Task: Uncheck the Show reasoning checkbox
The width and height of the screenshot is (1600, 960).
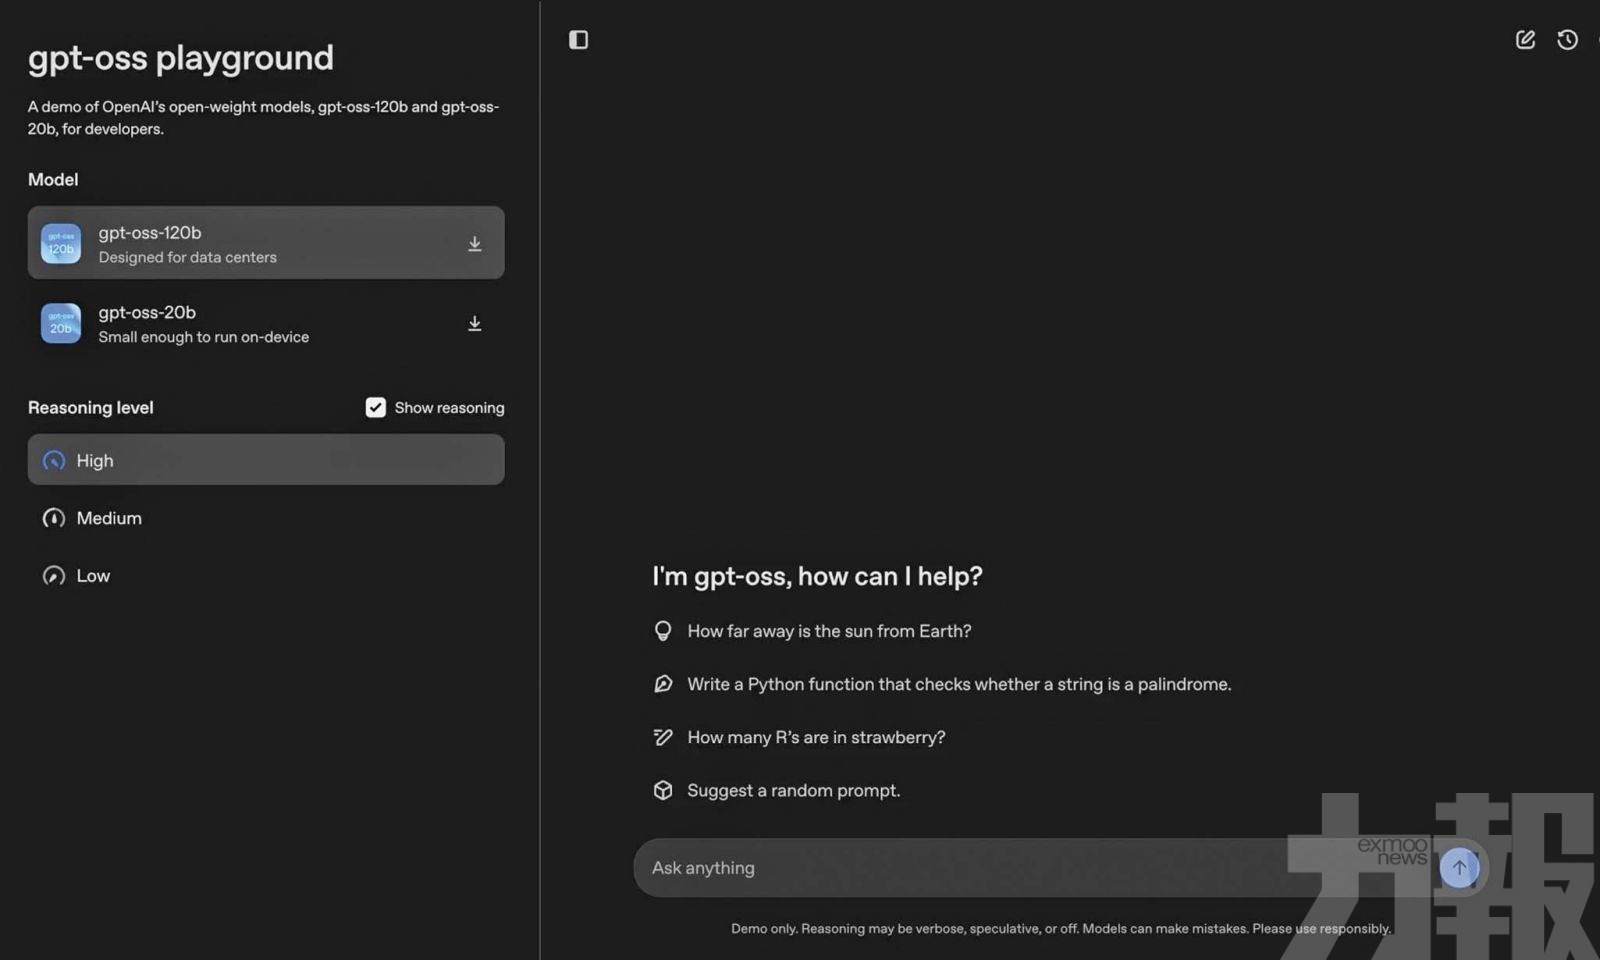Action: (375, 407)
